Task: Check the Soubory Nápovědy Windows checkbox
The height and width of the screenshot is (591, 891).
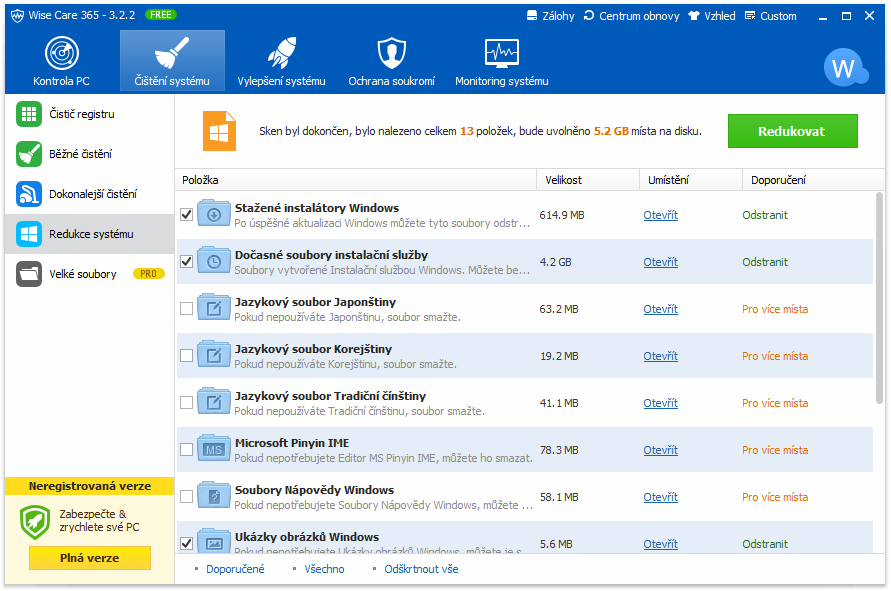Action: click(186, 497)
